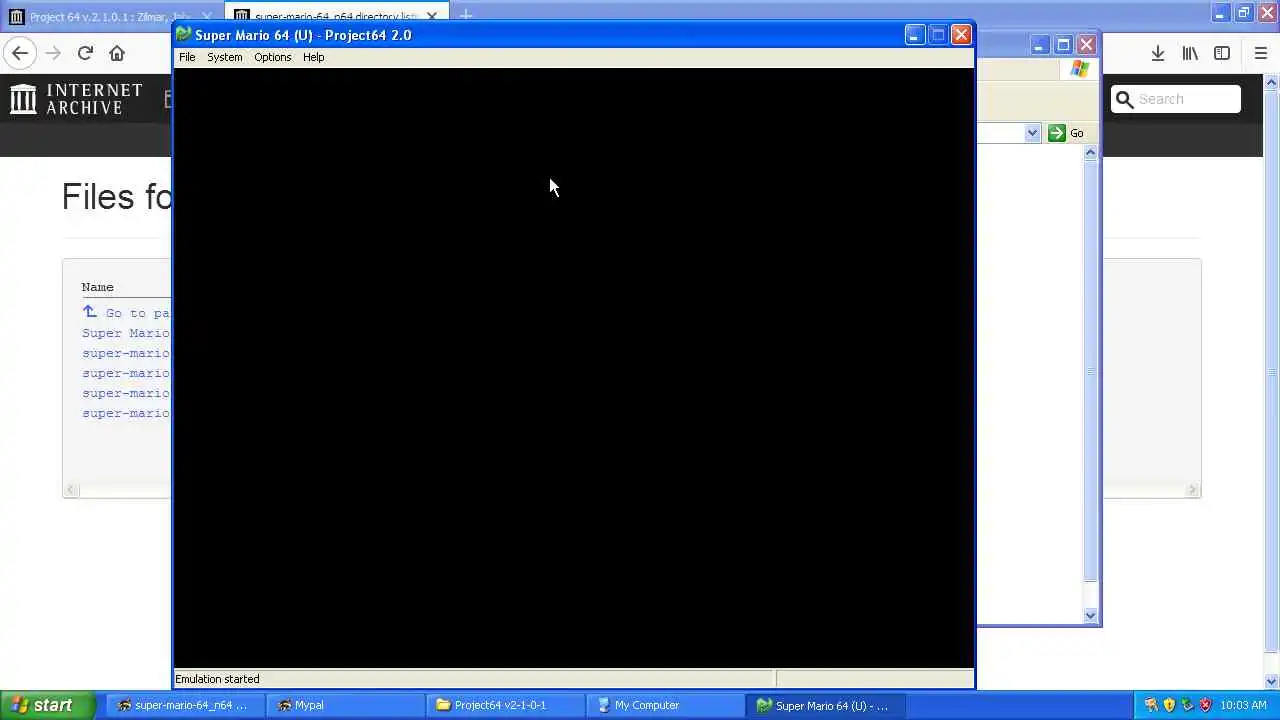Click the green Go arrow in Explorer window

[1057, 133]
